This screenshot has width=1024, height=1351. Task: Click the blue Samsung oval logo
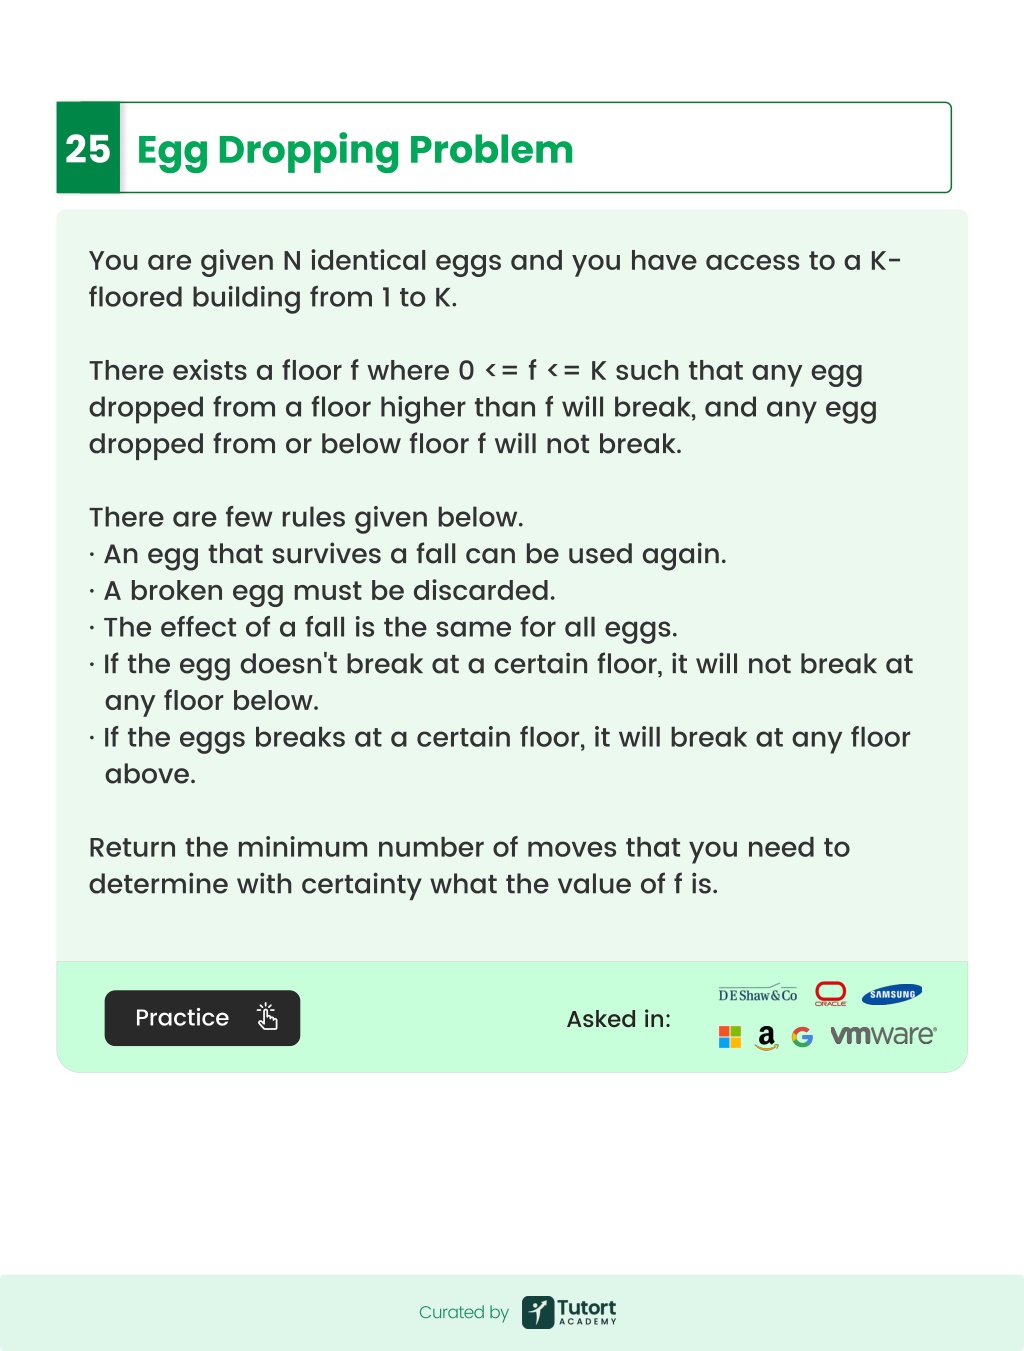892,994
